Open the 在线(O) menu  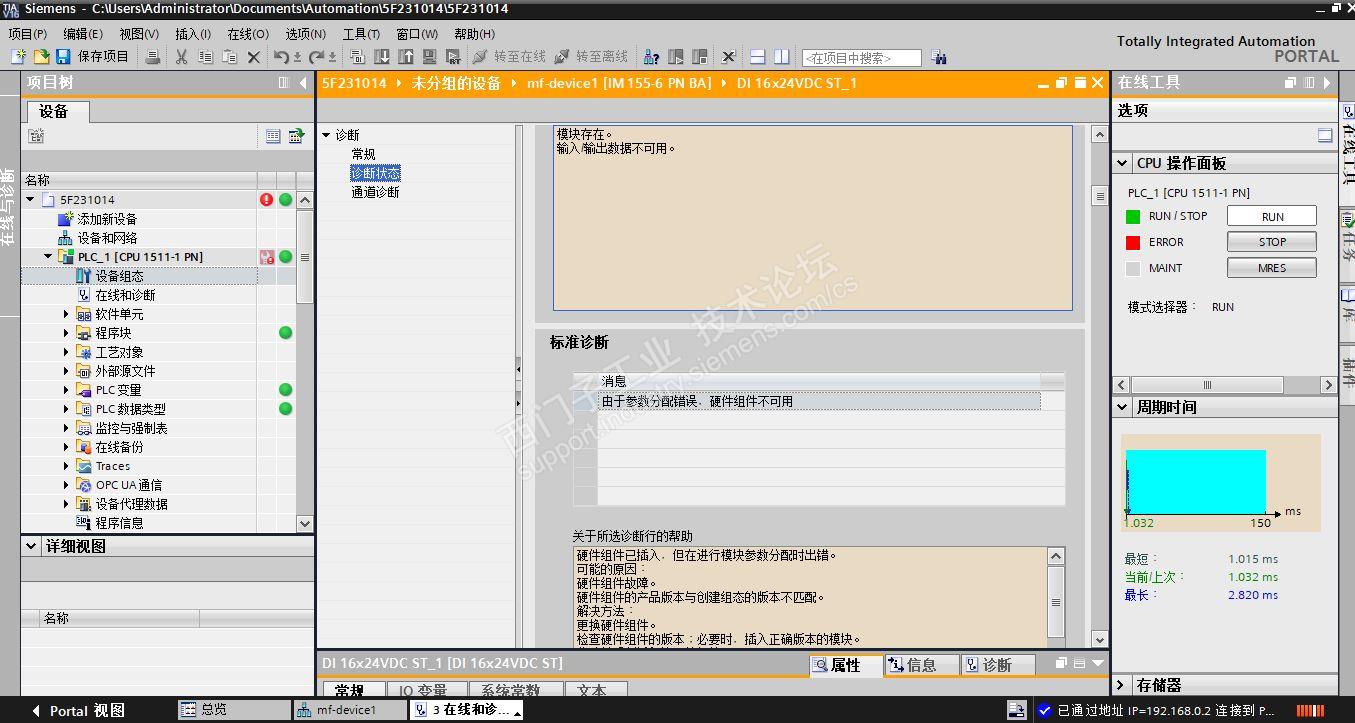[x=248, y=33]
